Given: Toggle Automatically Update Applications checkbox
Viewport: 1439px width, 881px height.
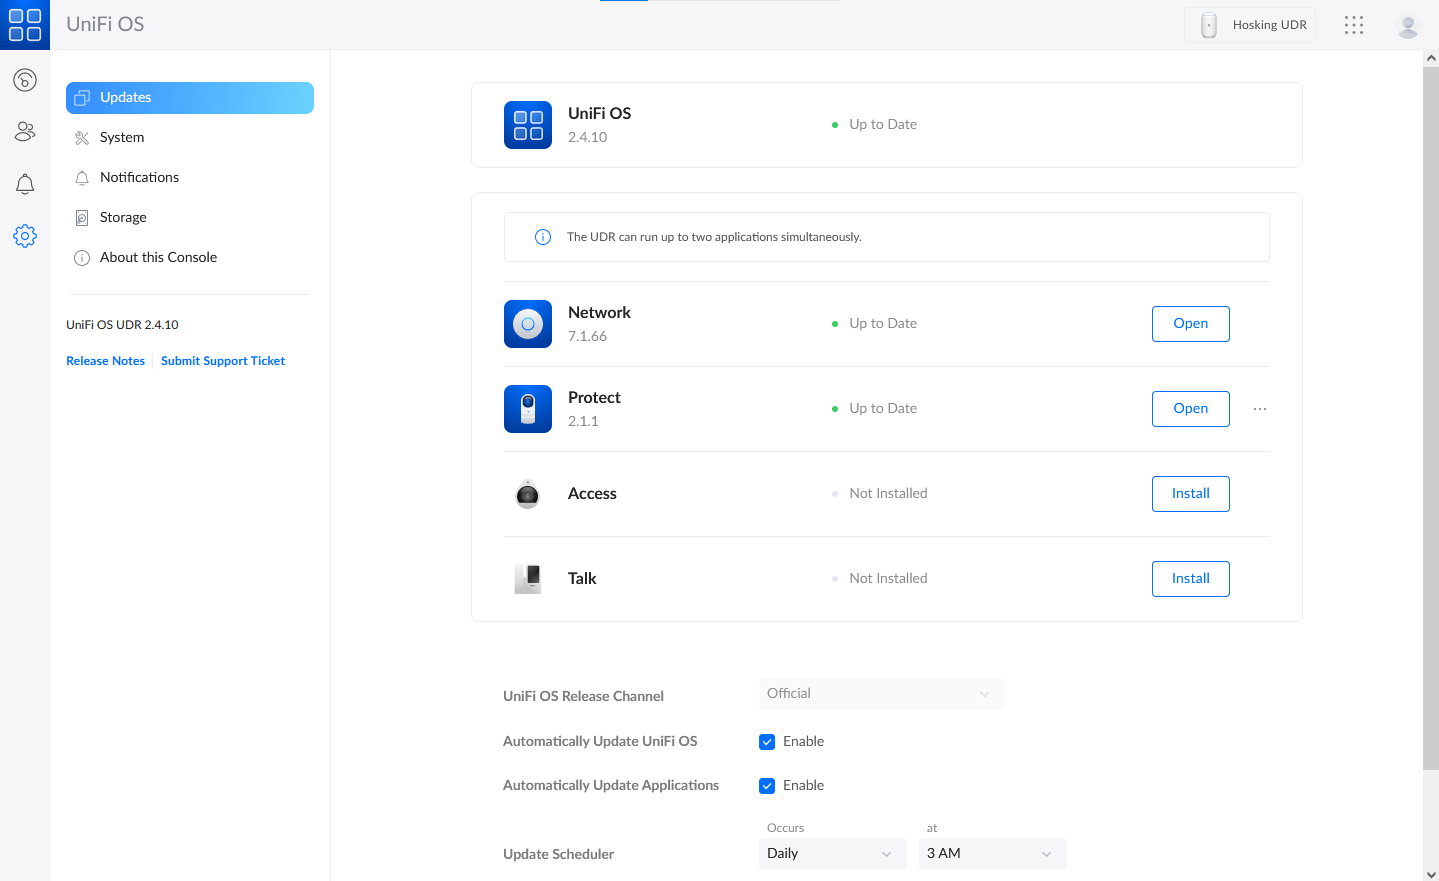Looking at the screenshot, I should 767,786.
